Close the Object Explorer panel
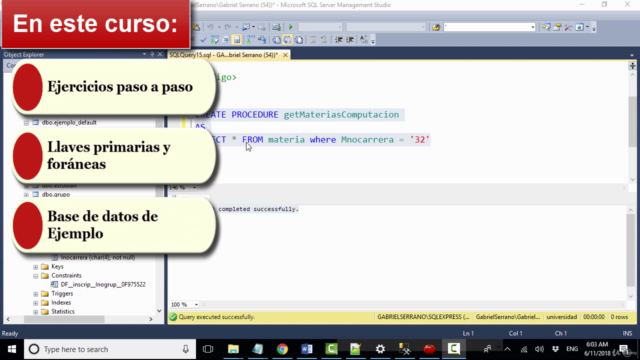This screenshot has width=640, height=360. 160,54
